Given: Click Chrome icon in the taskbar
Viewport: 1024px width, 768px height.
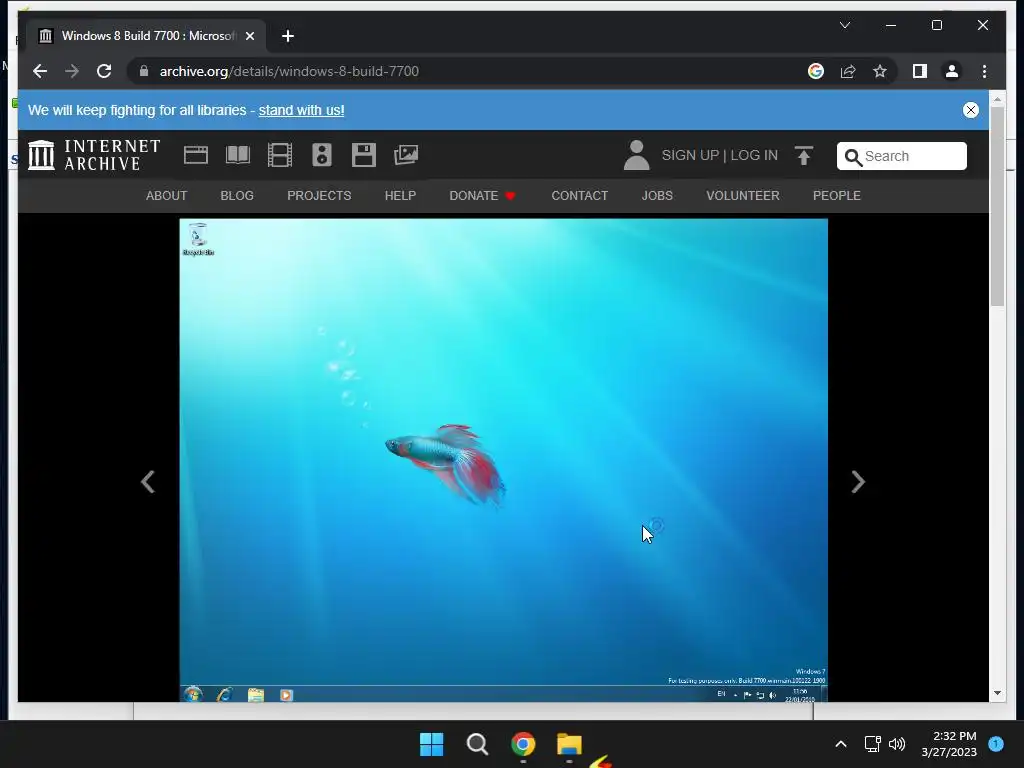Looking at the screenshot, I should click(x=523, y=744).
